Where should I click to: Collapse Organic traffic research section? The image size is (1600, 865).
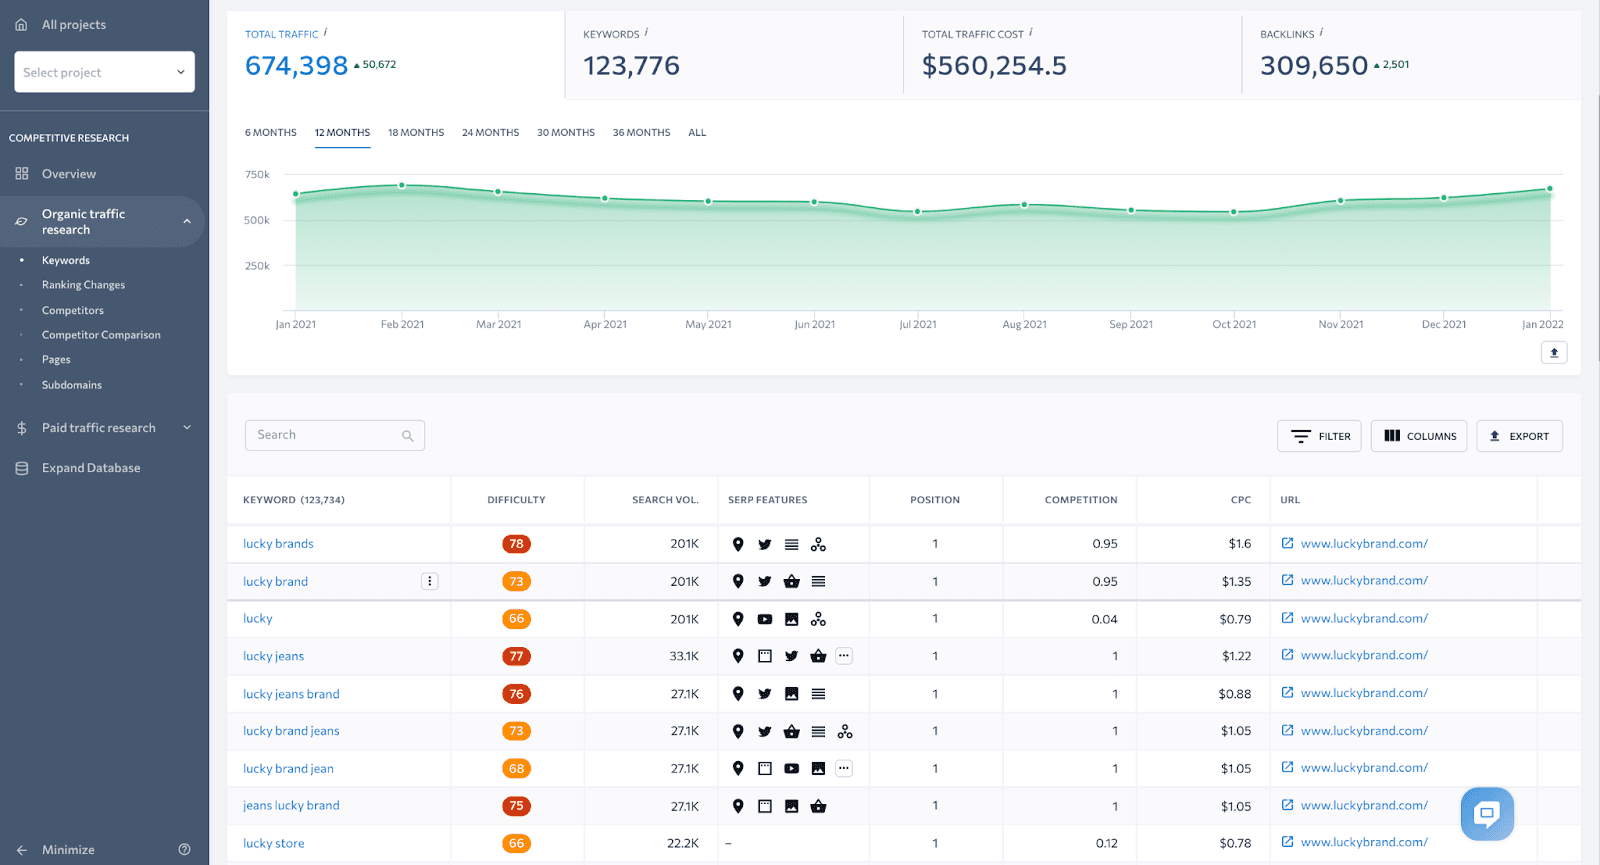tap(187, 222)
